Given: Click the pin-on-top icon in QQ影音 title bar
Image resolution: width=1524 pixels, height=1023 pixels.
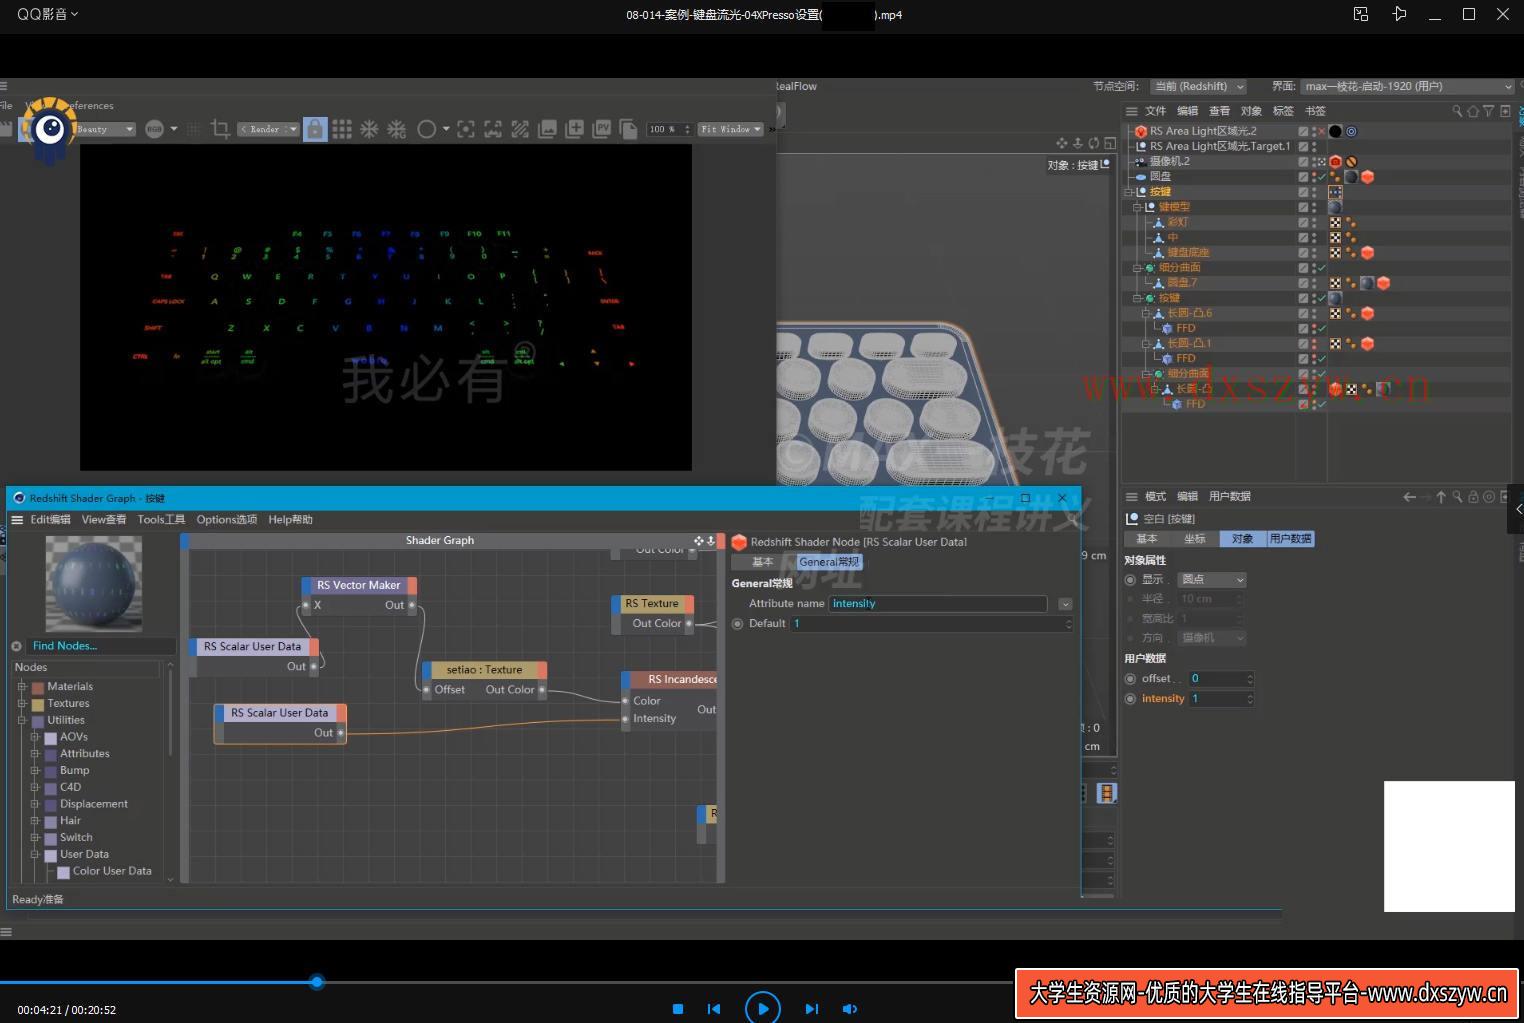Looking at the screenshot, I should 1399,14.
